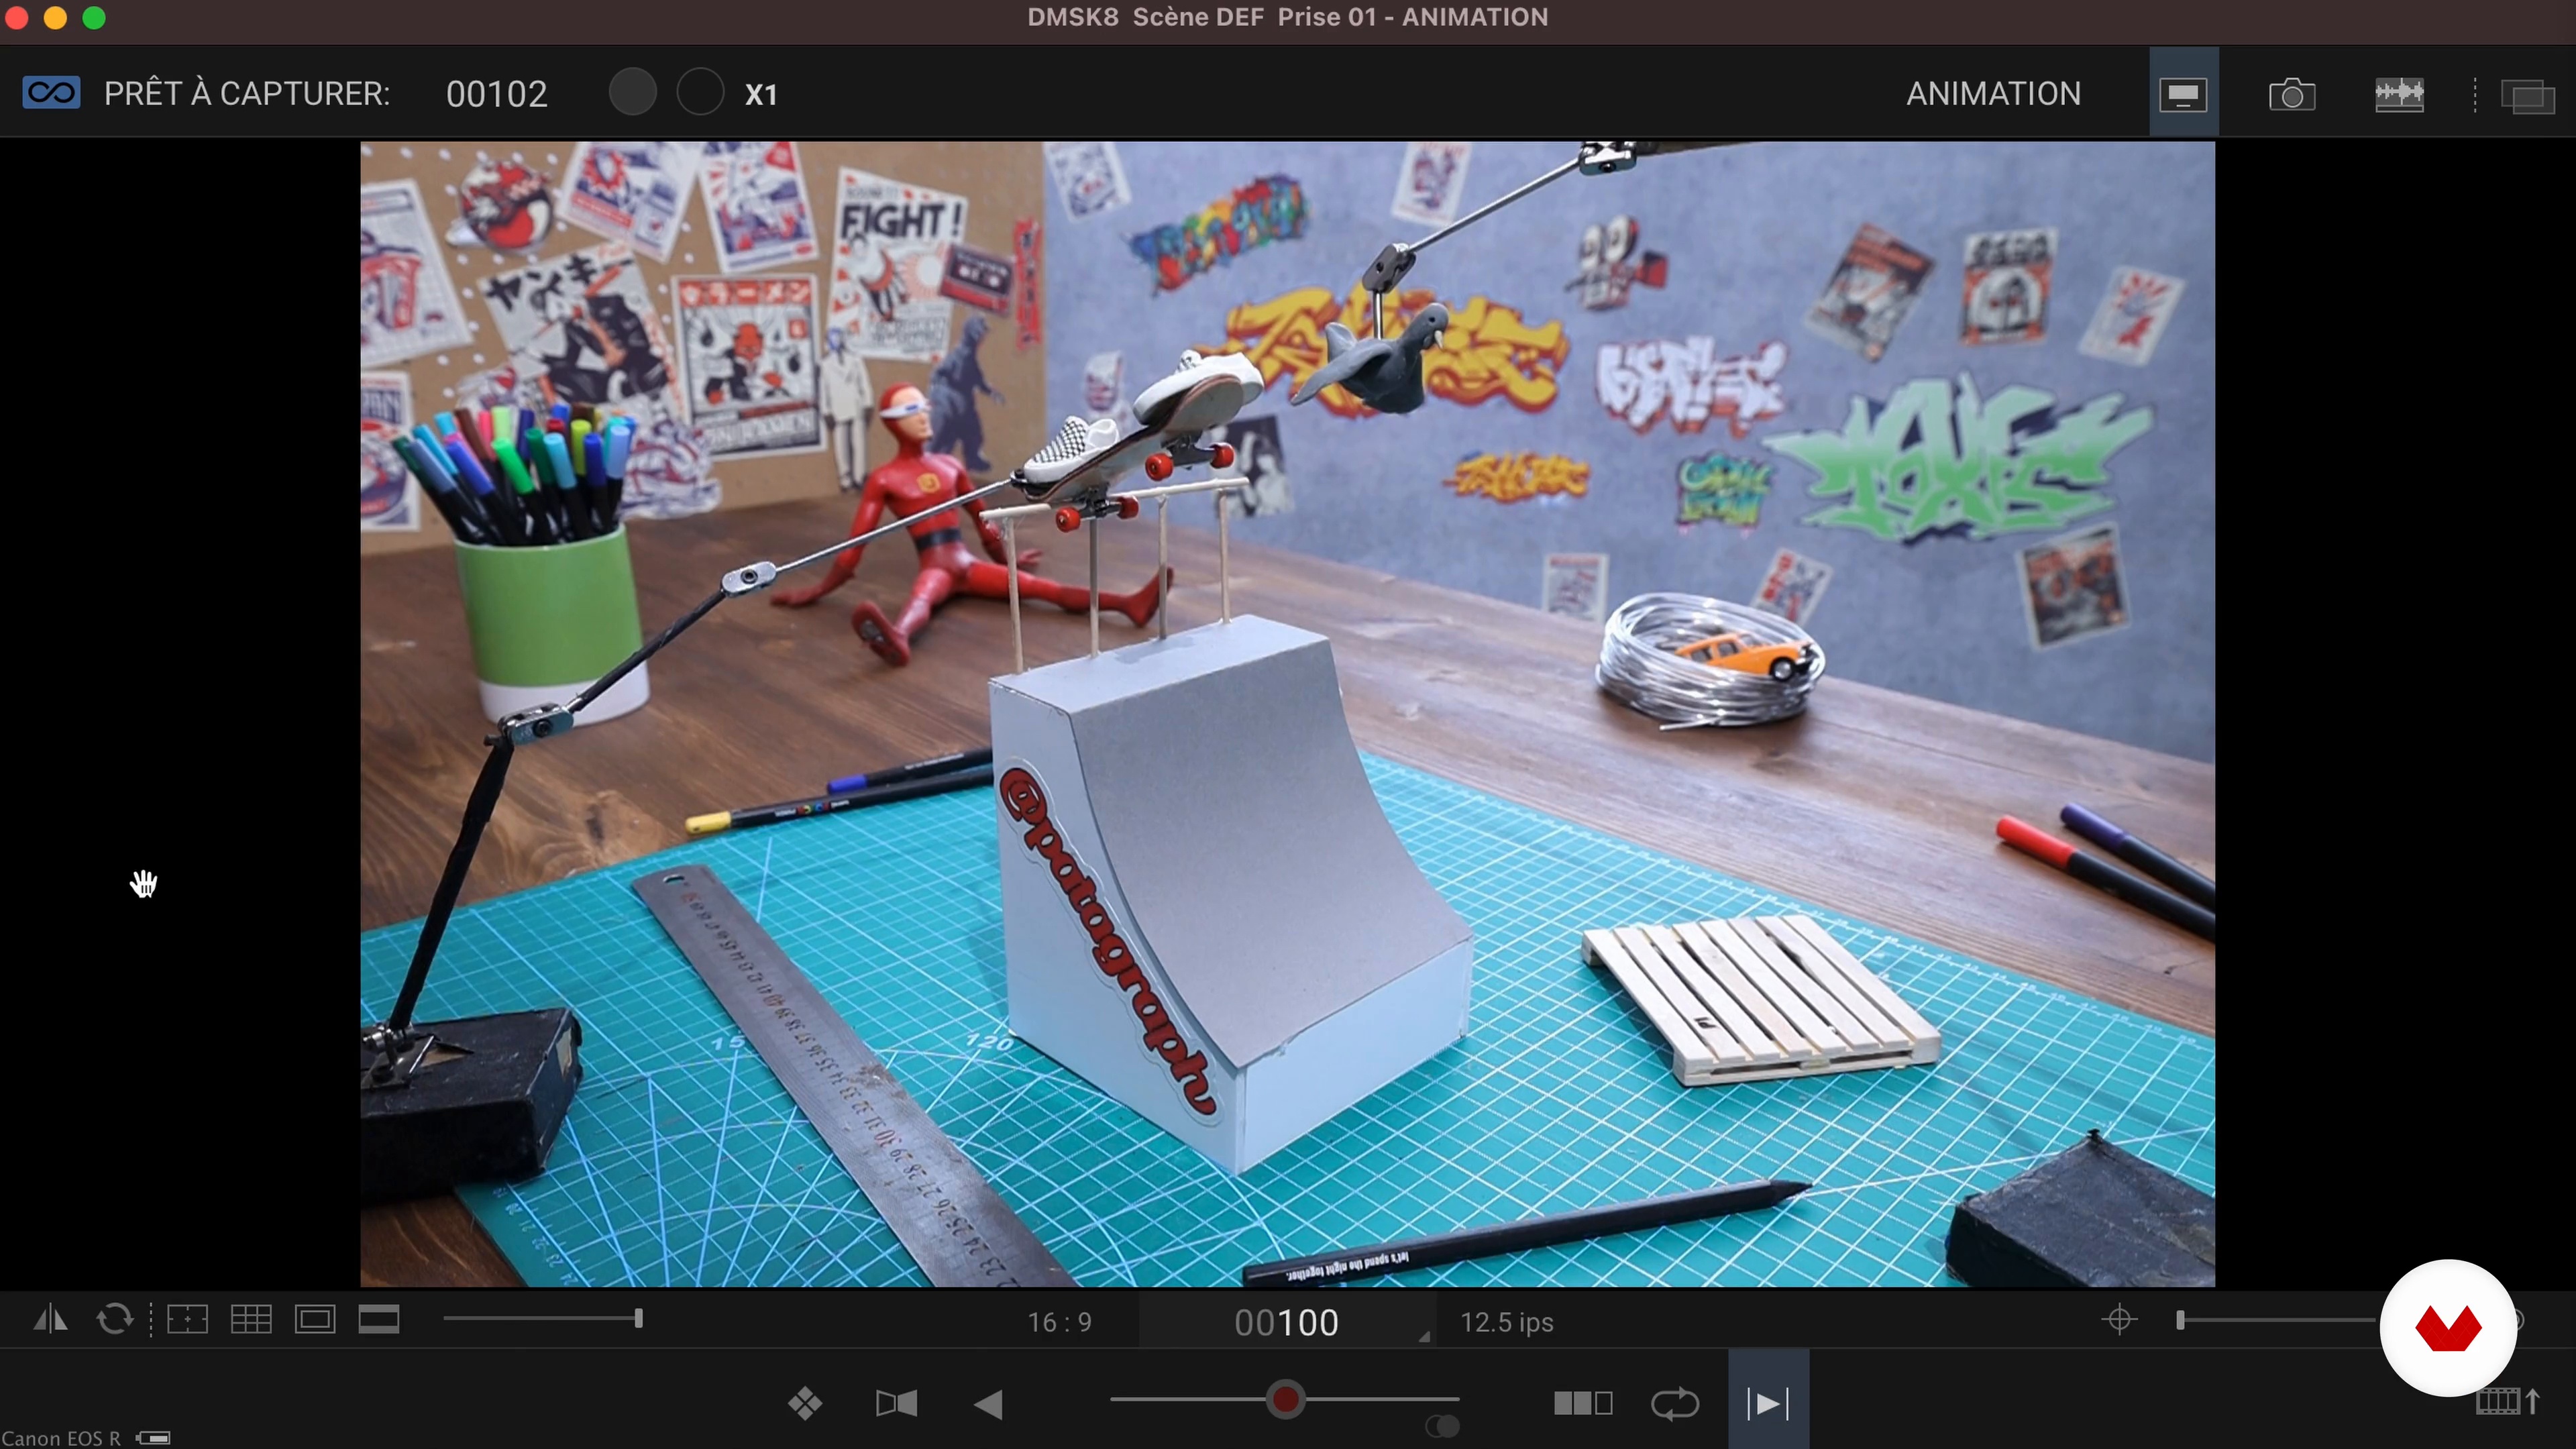The width and height of the screenshot is (2576, 1449).
Task: Open the frame counter 00100 dropdown
Action: coord(1287,1323)
